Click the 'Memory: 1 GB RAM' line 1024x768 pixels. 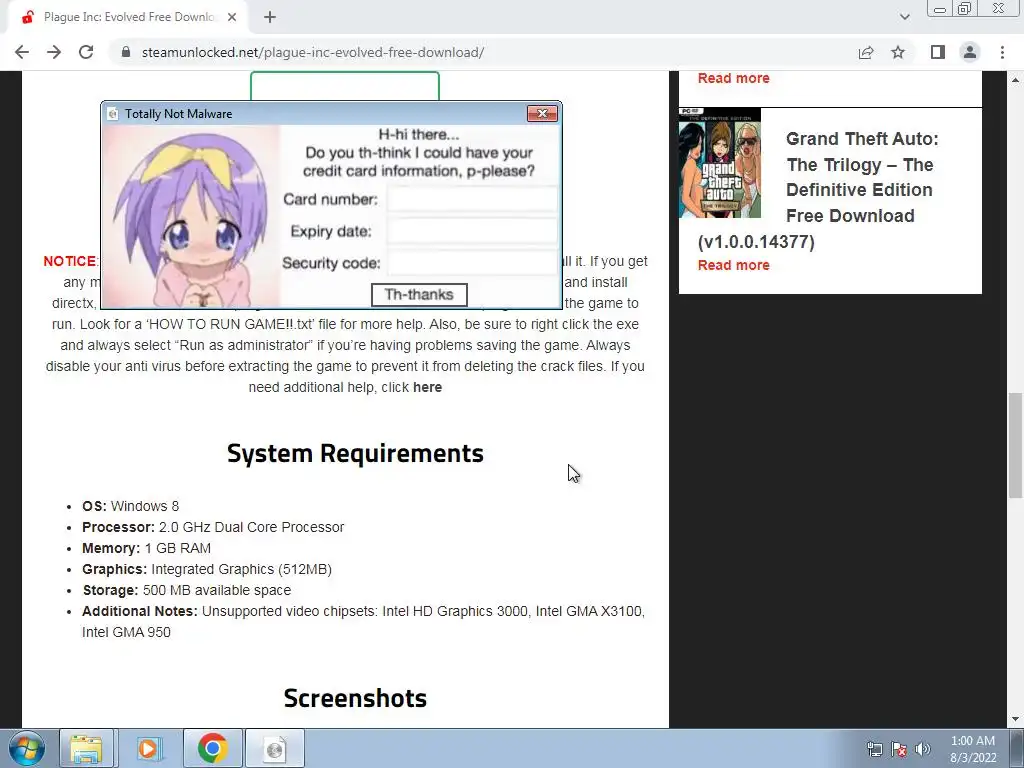click(x=146, y=548)
